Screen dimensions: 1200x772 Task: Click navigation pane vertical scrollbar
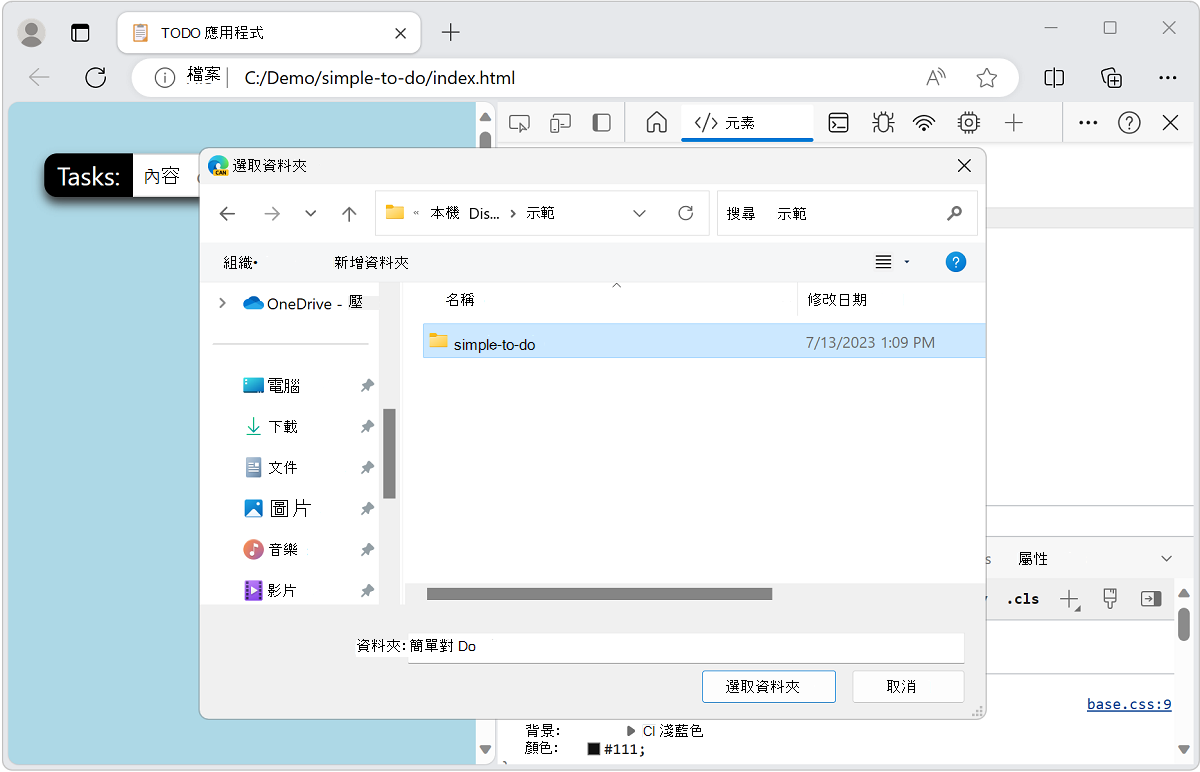tap(390, 454)
